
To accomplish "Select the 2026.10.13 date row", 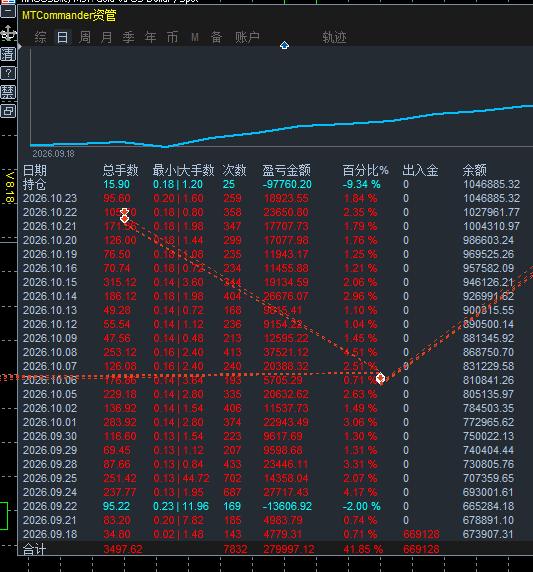I will (x=50, y=310).
